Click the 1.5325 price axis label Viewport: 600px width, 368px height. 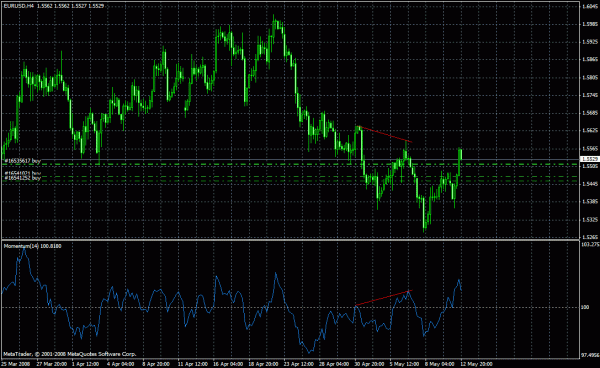[590, 219]
